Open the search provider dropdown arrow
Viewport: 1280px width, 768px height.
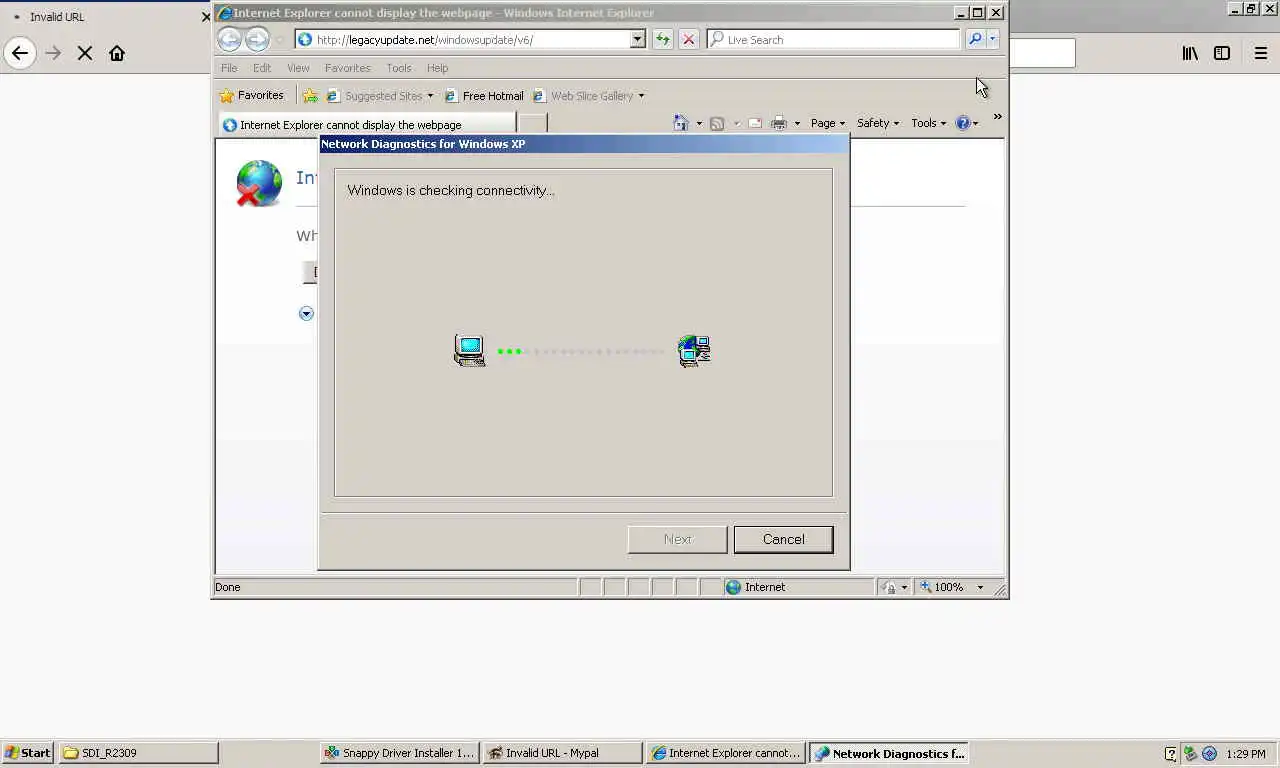click(993, 39)
